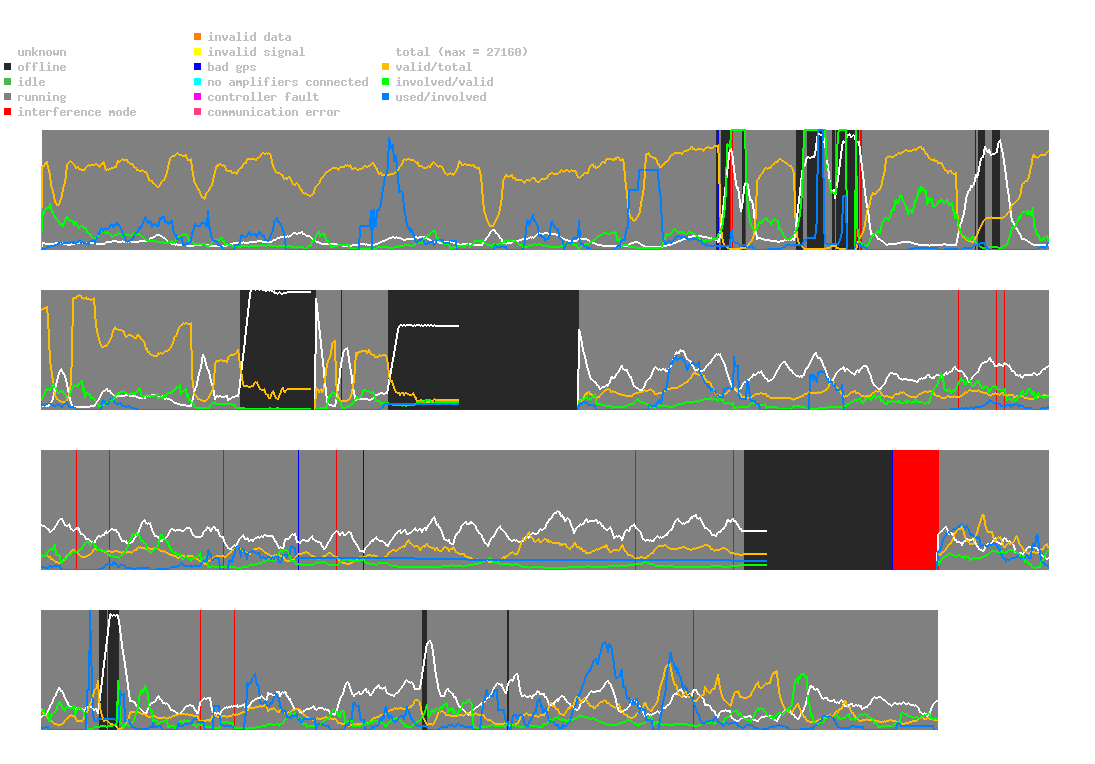1095x764 pixels.
Task: Select the "used/involved" legend label
Action: click(441, 97)
